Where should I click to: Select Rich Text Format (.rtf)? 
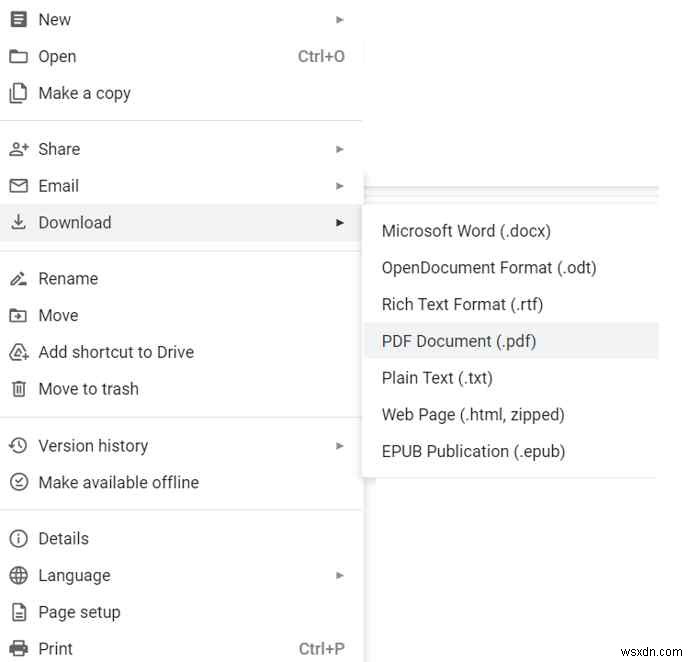tap(511, 304)
